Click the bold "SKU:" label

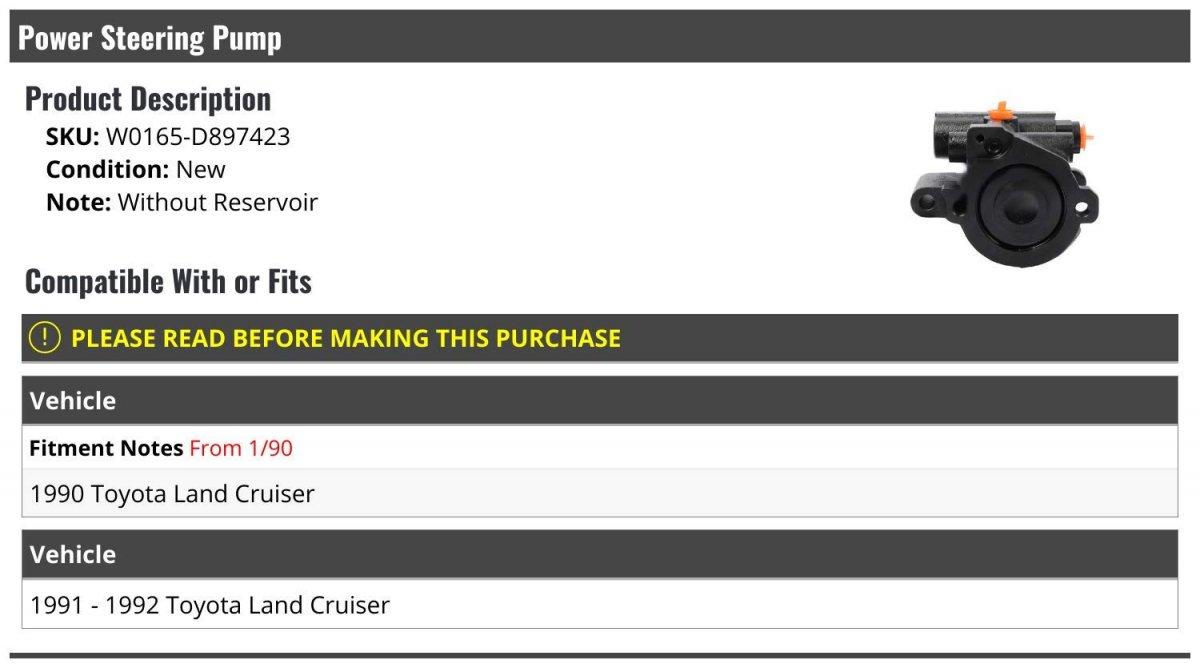coord(72,137)
